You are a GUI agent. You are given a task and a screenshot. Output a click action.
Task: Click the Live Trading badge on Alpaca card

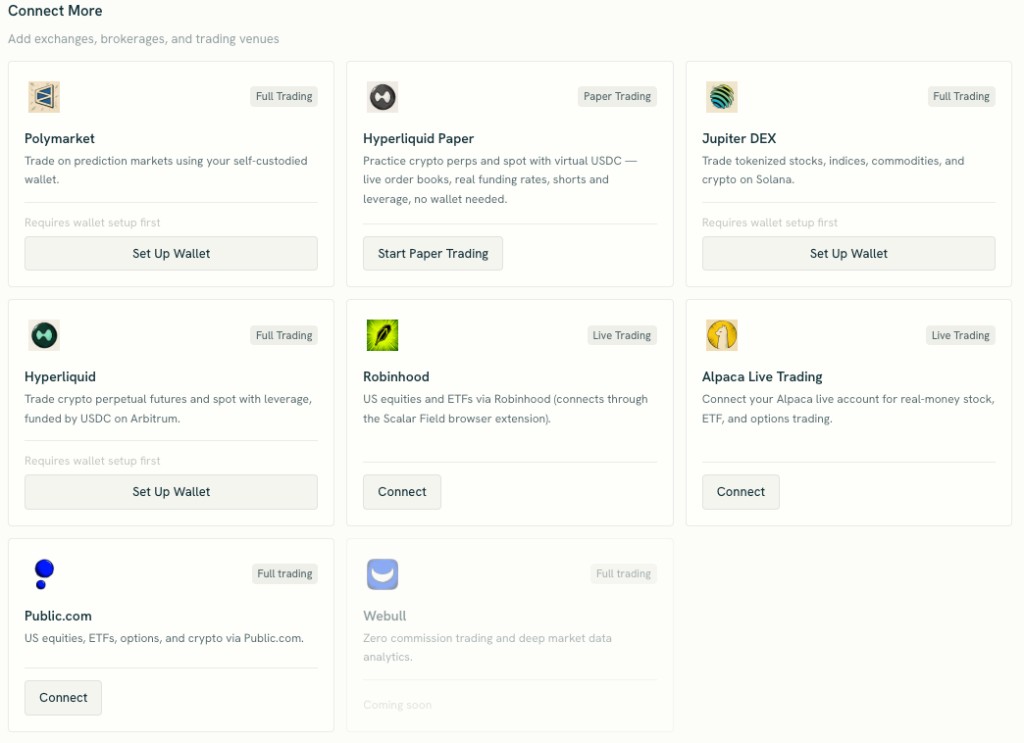coord(960,335)
